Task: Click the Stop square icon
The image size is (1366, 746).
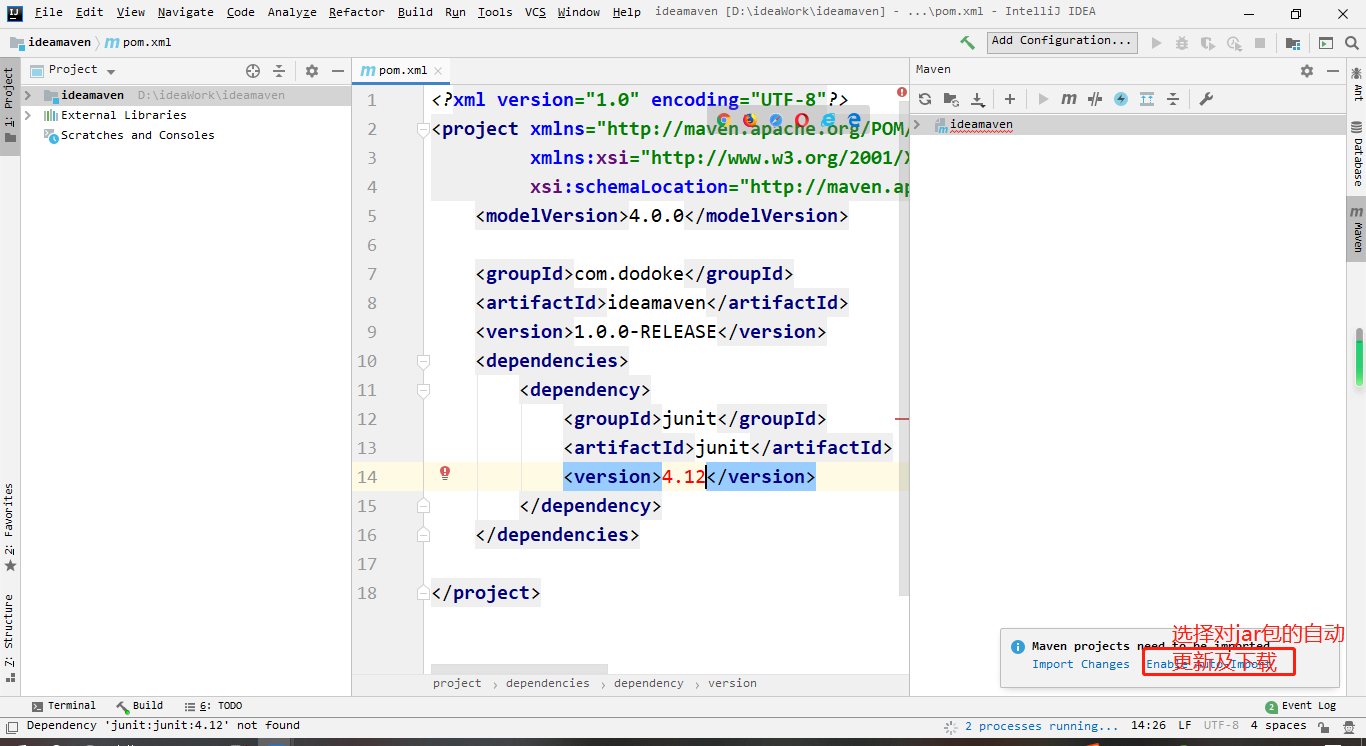Action: 1260,43
